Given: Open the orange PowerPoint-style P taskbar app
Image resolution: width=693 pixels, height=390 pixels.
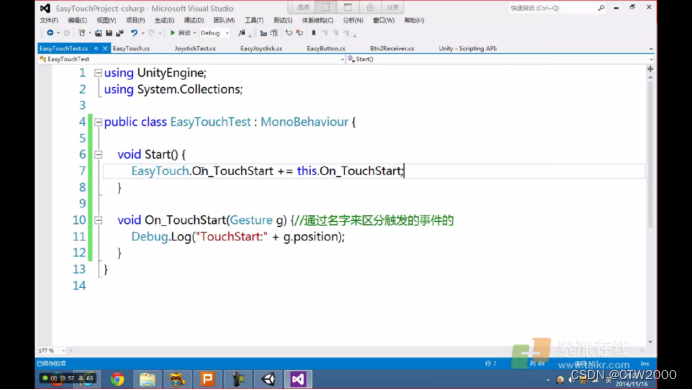Looking at the screenshot, I should coord(207,379).
